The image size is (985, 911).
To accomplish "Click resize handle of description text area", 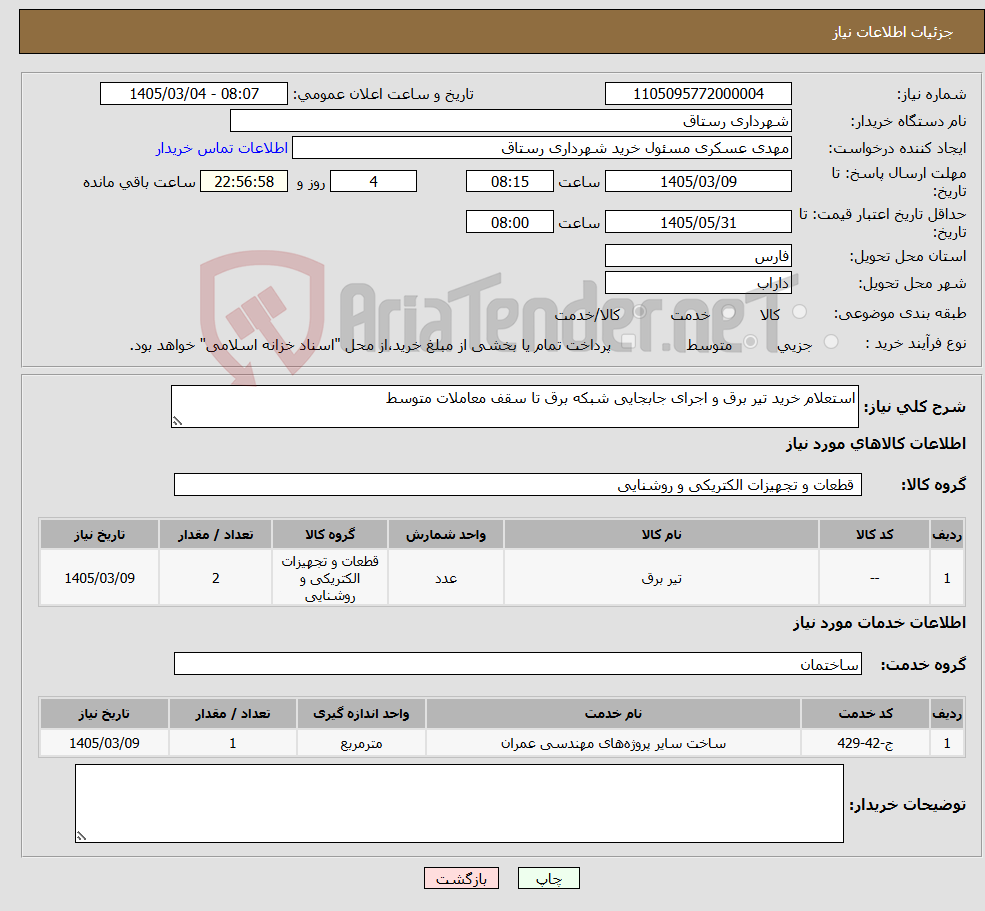I will coord(177,421).
